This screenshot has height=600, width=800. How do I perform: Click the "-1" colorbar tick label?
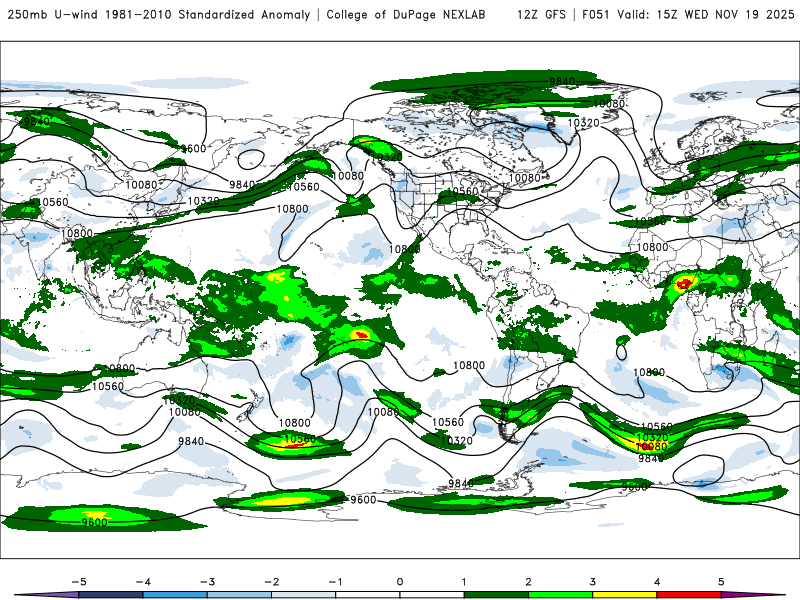336,582
